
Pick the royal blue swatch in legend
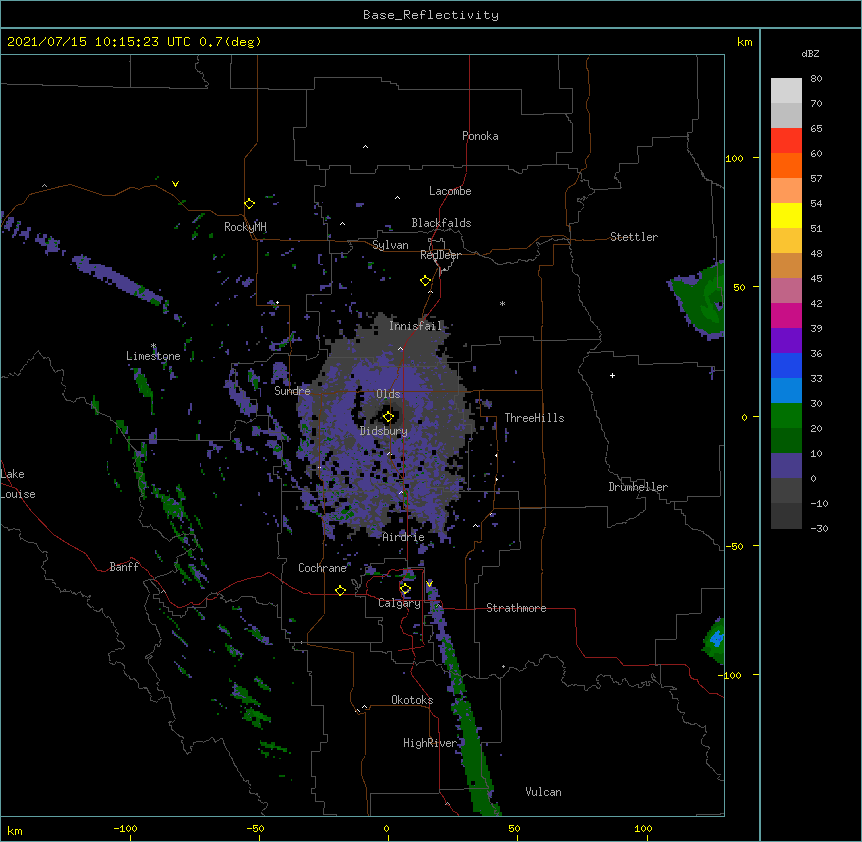point(786,366)
